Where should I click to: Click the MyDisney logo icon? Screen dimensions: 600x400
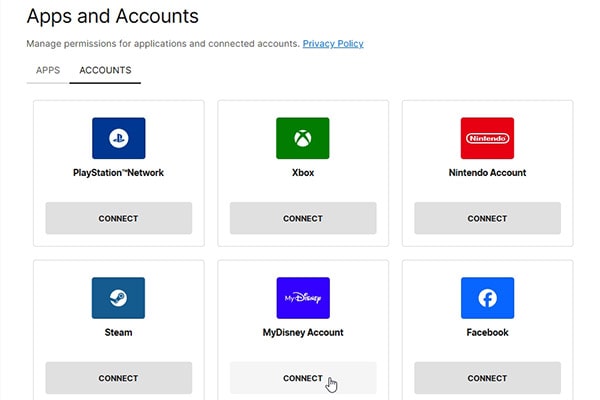click(303, 298)
